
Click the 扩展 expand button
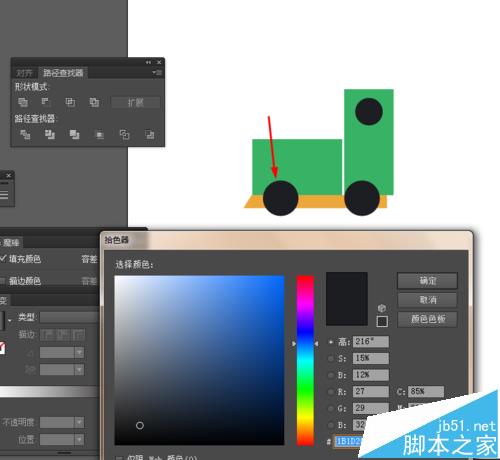pyautogui.click(x=136, y=102)
